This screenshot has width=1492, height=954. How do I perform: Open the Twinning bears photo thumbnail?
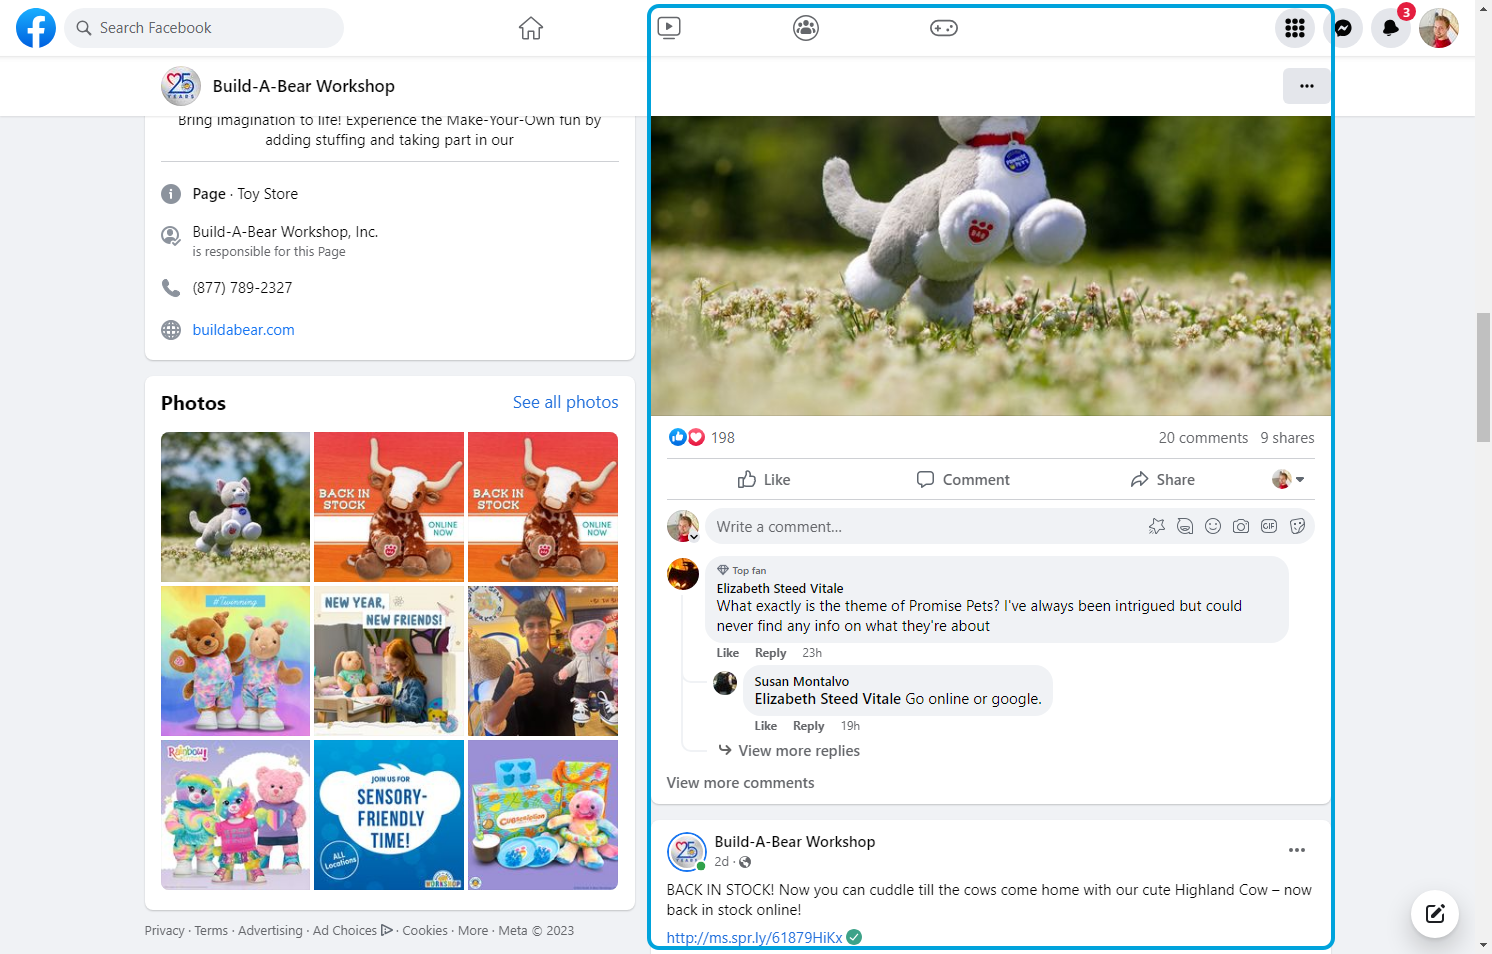tap(235, 661)
